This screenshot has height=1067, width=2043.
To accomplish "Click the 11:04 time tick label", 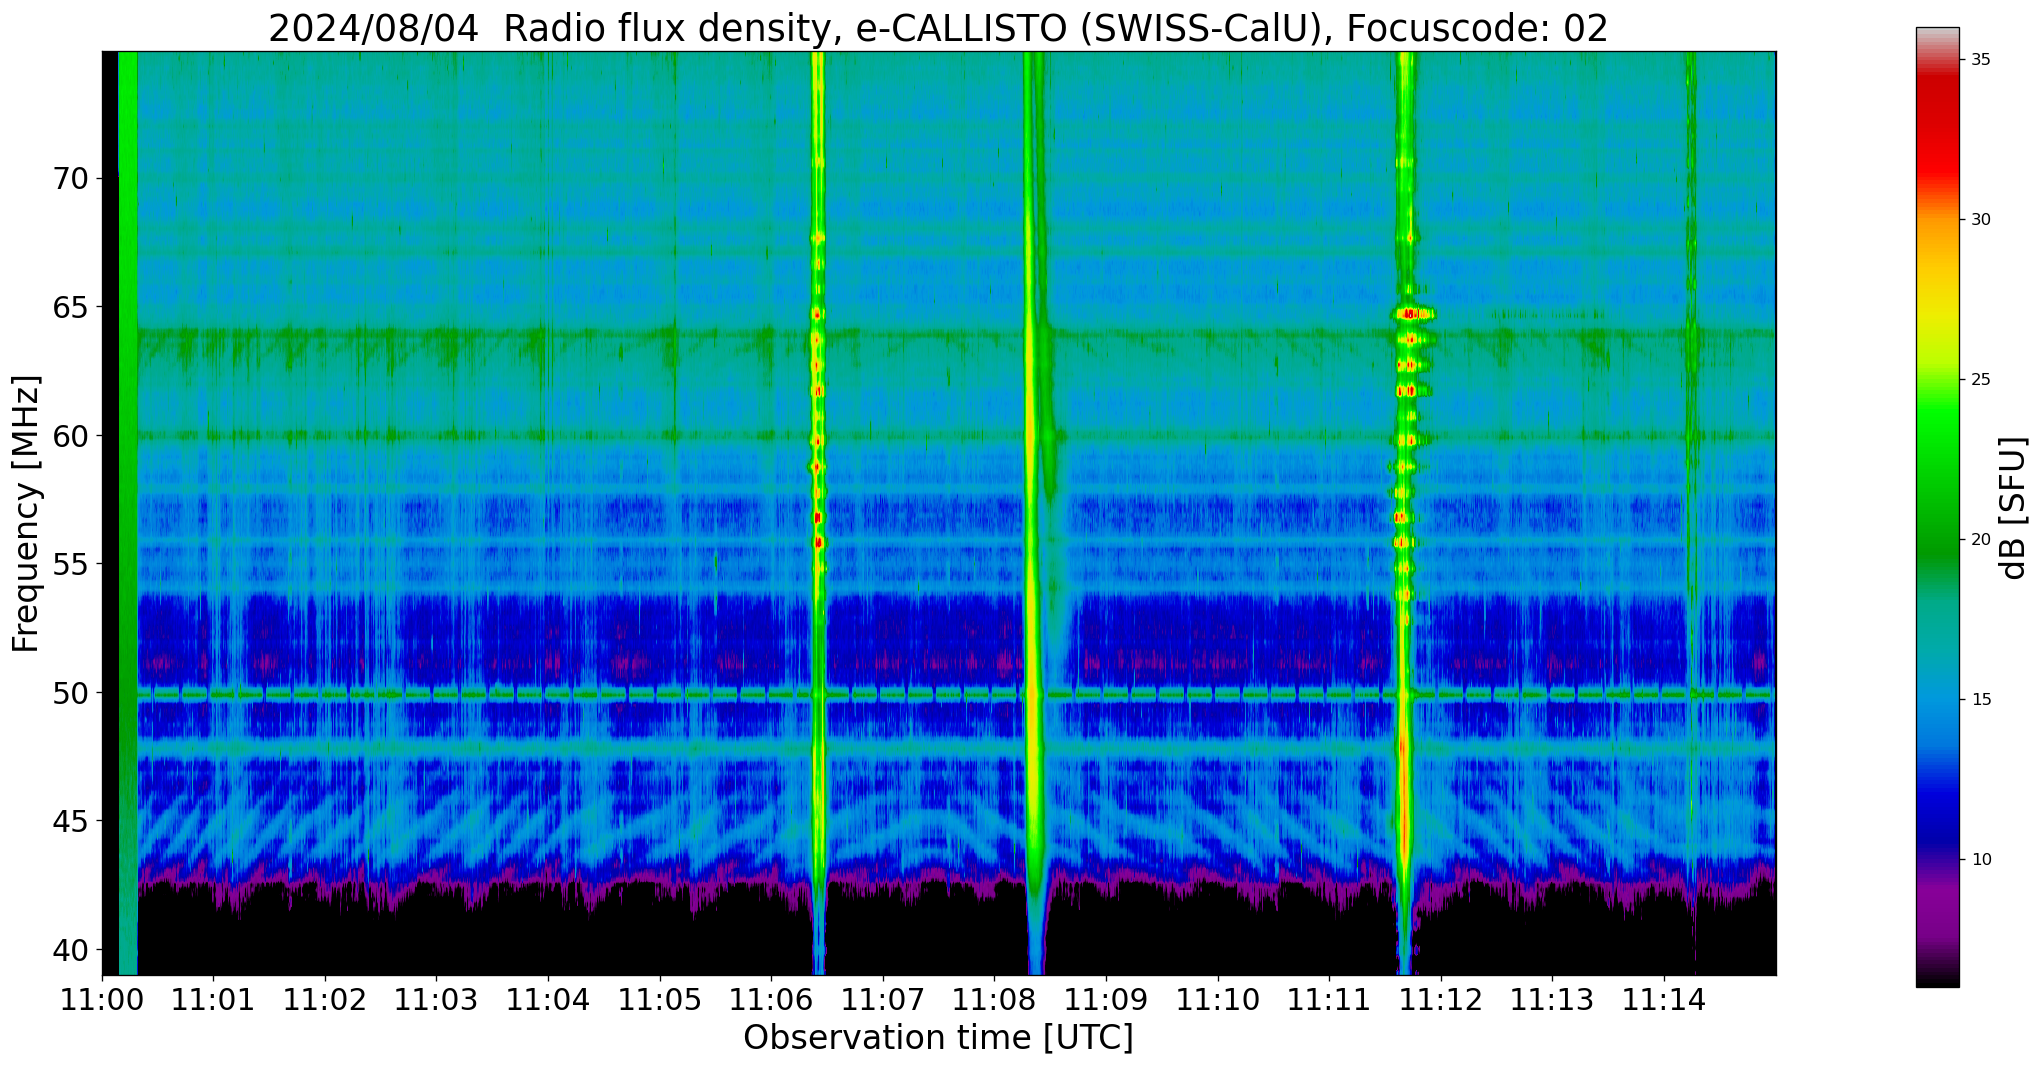I will pos(548,1000).
